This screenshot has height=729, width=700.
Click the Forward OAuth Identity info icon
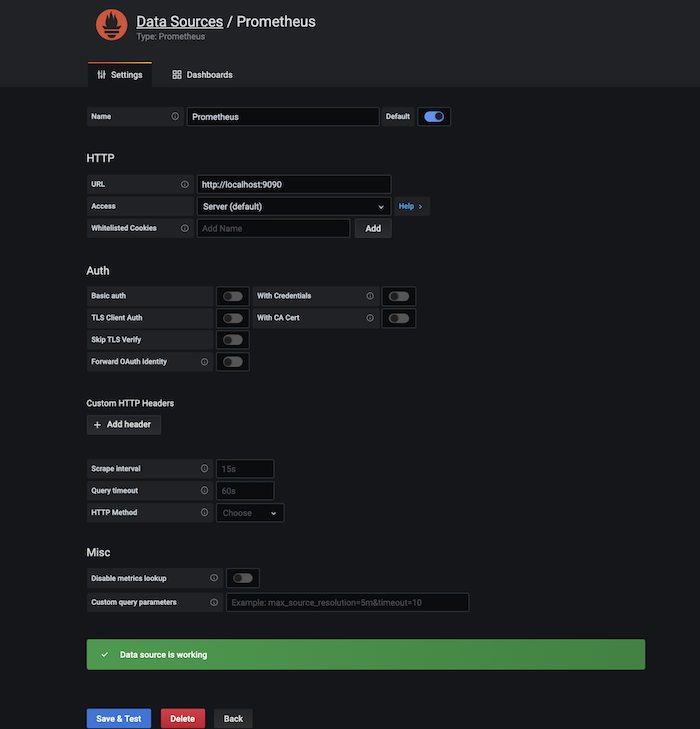tap(204, 361)
